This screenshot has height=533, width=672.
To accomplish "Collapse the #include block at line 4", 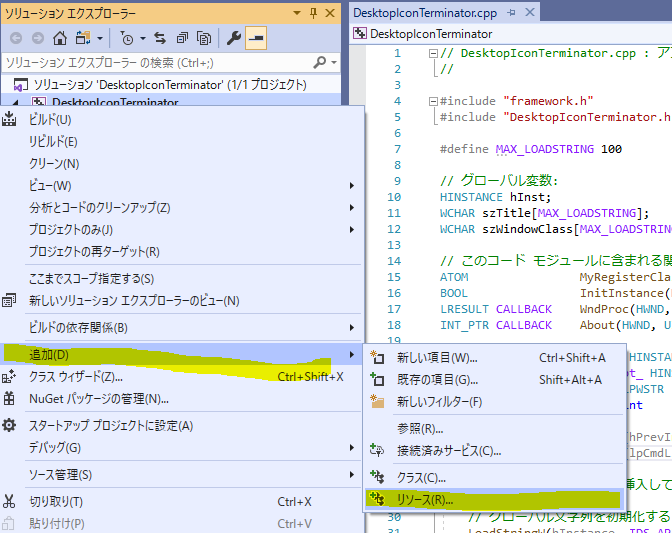I will coord(433,102).
